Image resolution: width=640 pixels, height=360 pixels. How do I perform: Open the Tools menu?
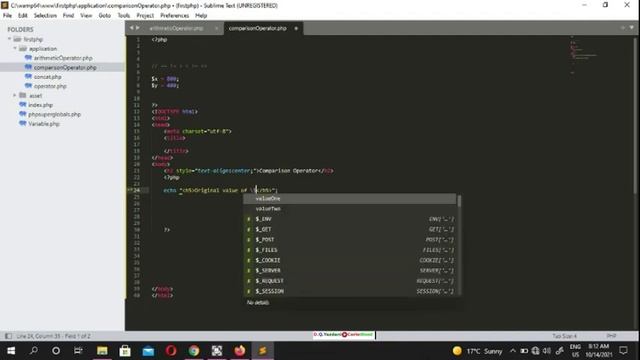pyautogui.click(x=124, y=16)
